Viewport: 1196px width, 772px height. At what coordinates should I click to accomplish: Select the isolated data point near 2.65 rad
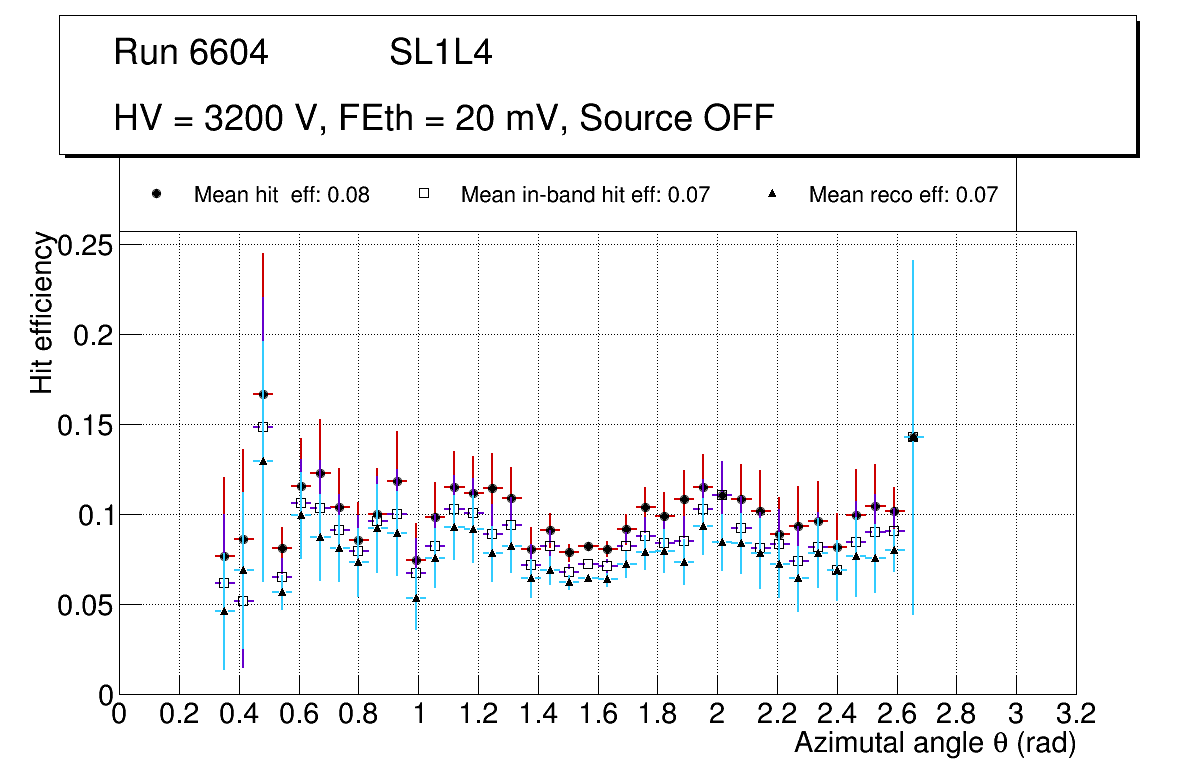912,437
